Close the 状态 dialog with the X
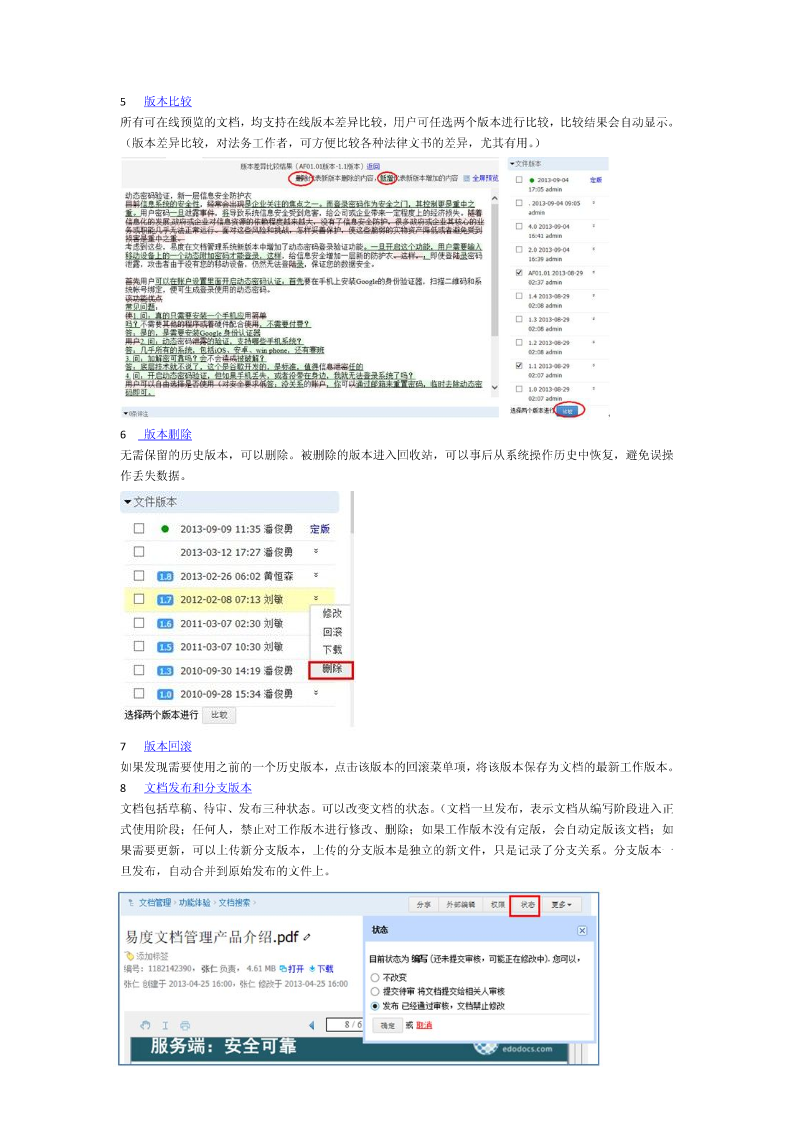Screen dimensions: 794x1123 (582, 930)
